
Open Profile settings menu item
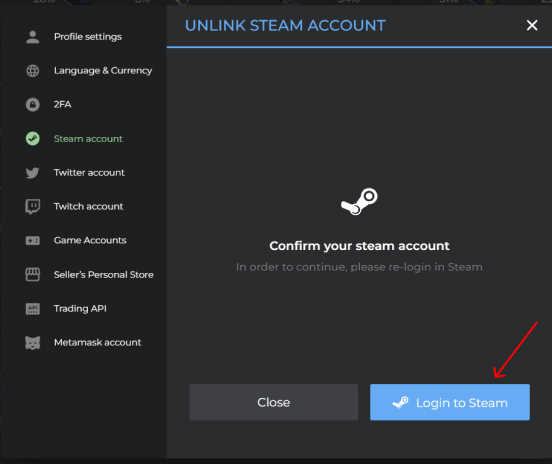pos(88,37)
